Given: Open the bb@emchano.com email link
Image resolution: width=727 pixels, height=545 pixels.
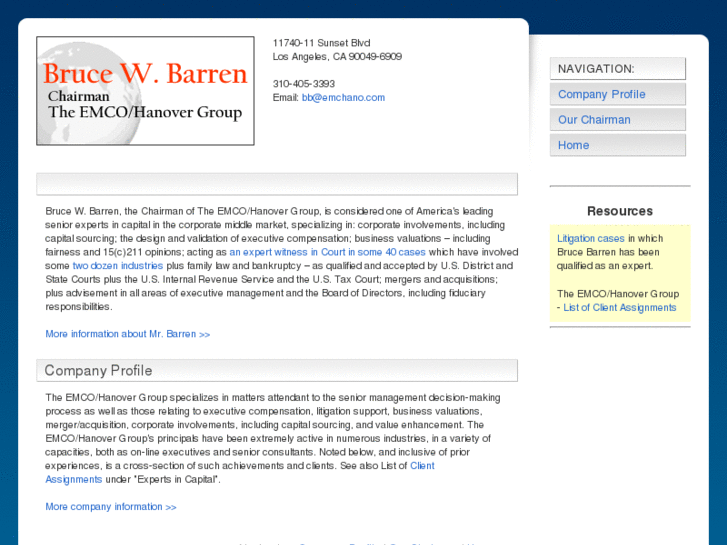Looking at the screenshot, I should click(343, 97).
